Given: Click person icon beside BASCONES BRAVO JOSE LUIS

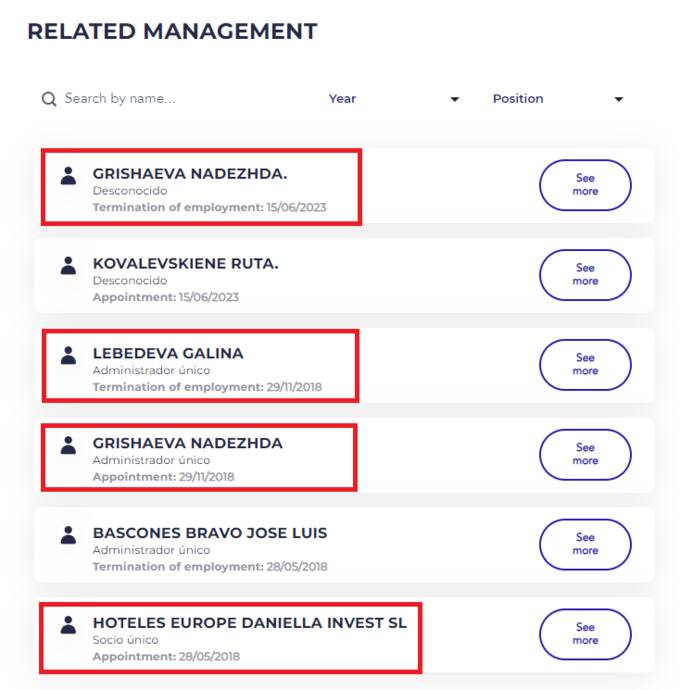Looking at the screenshot, I should tap(68, 535).
